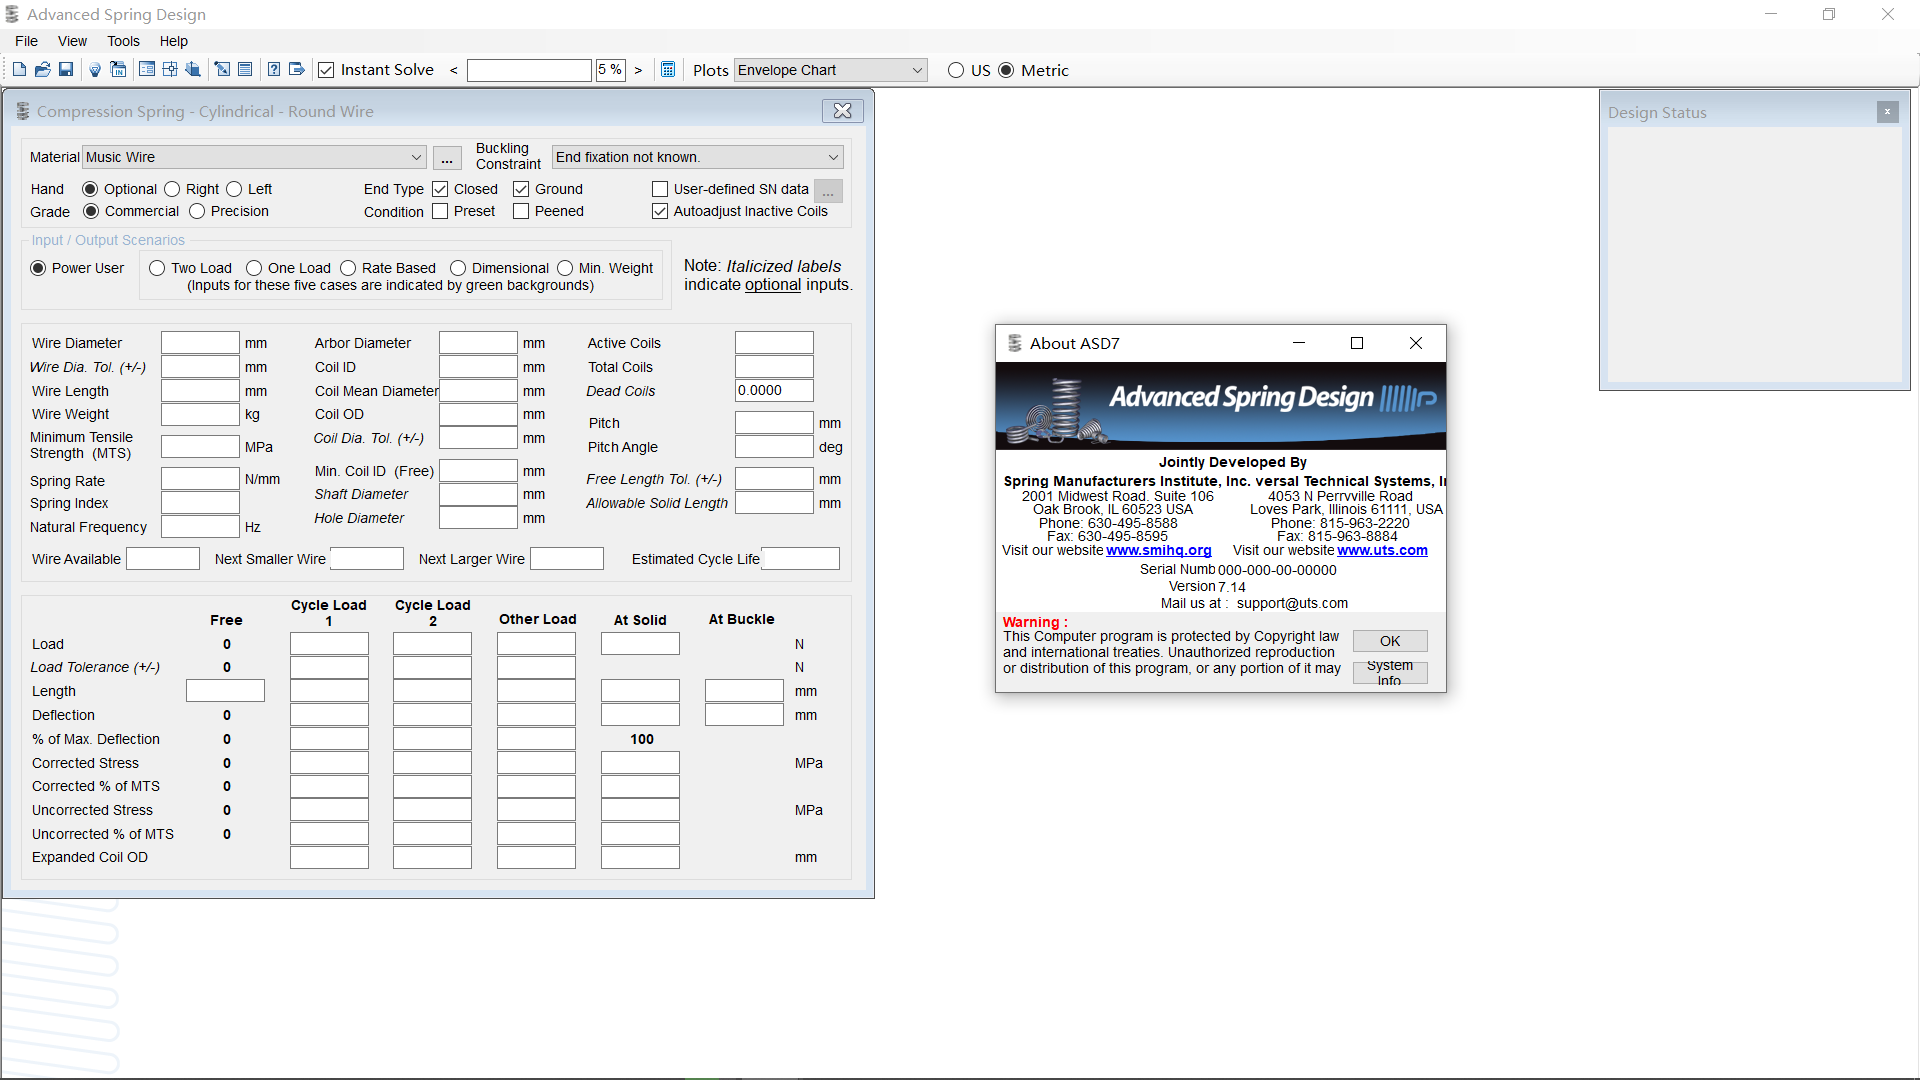Select the Dimensional scenario
This screenshot has height=1080, width=1920.
click(458, 268)
